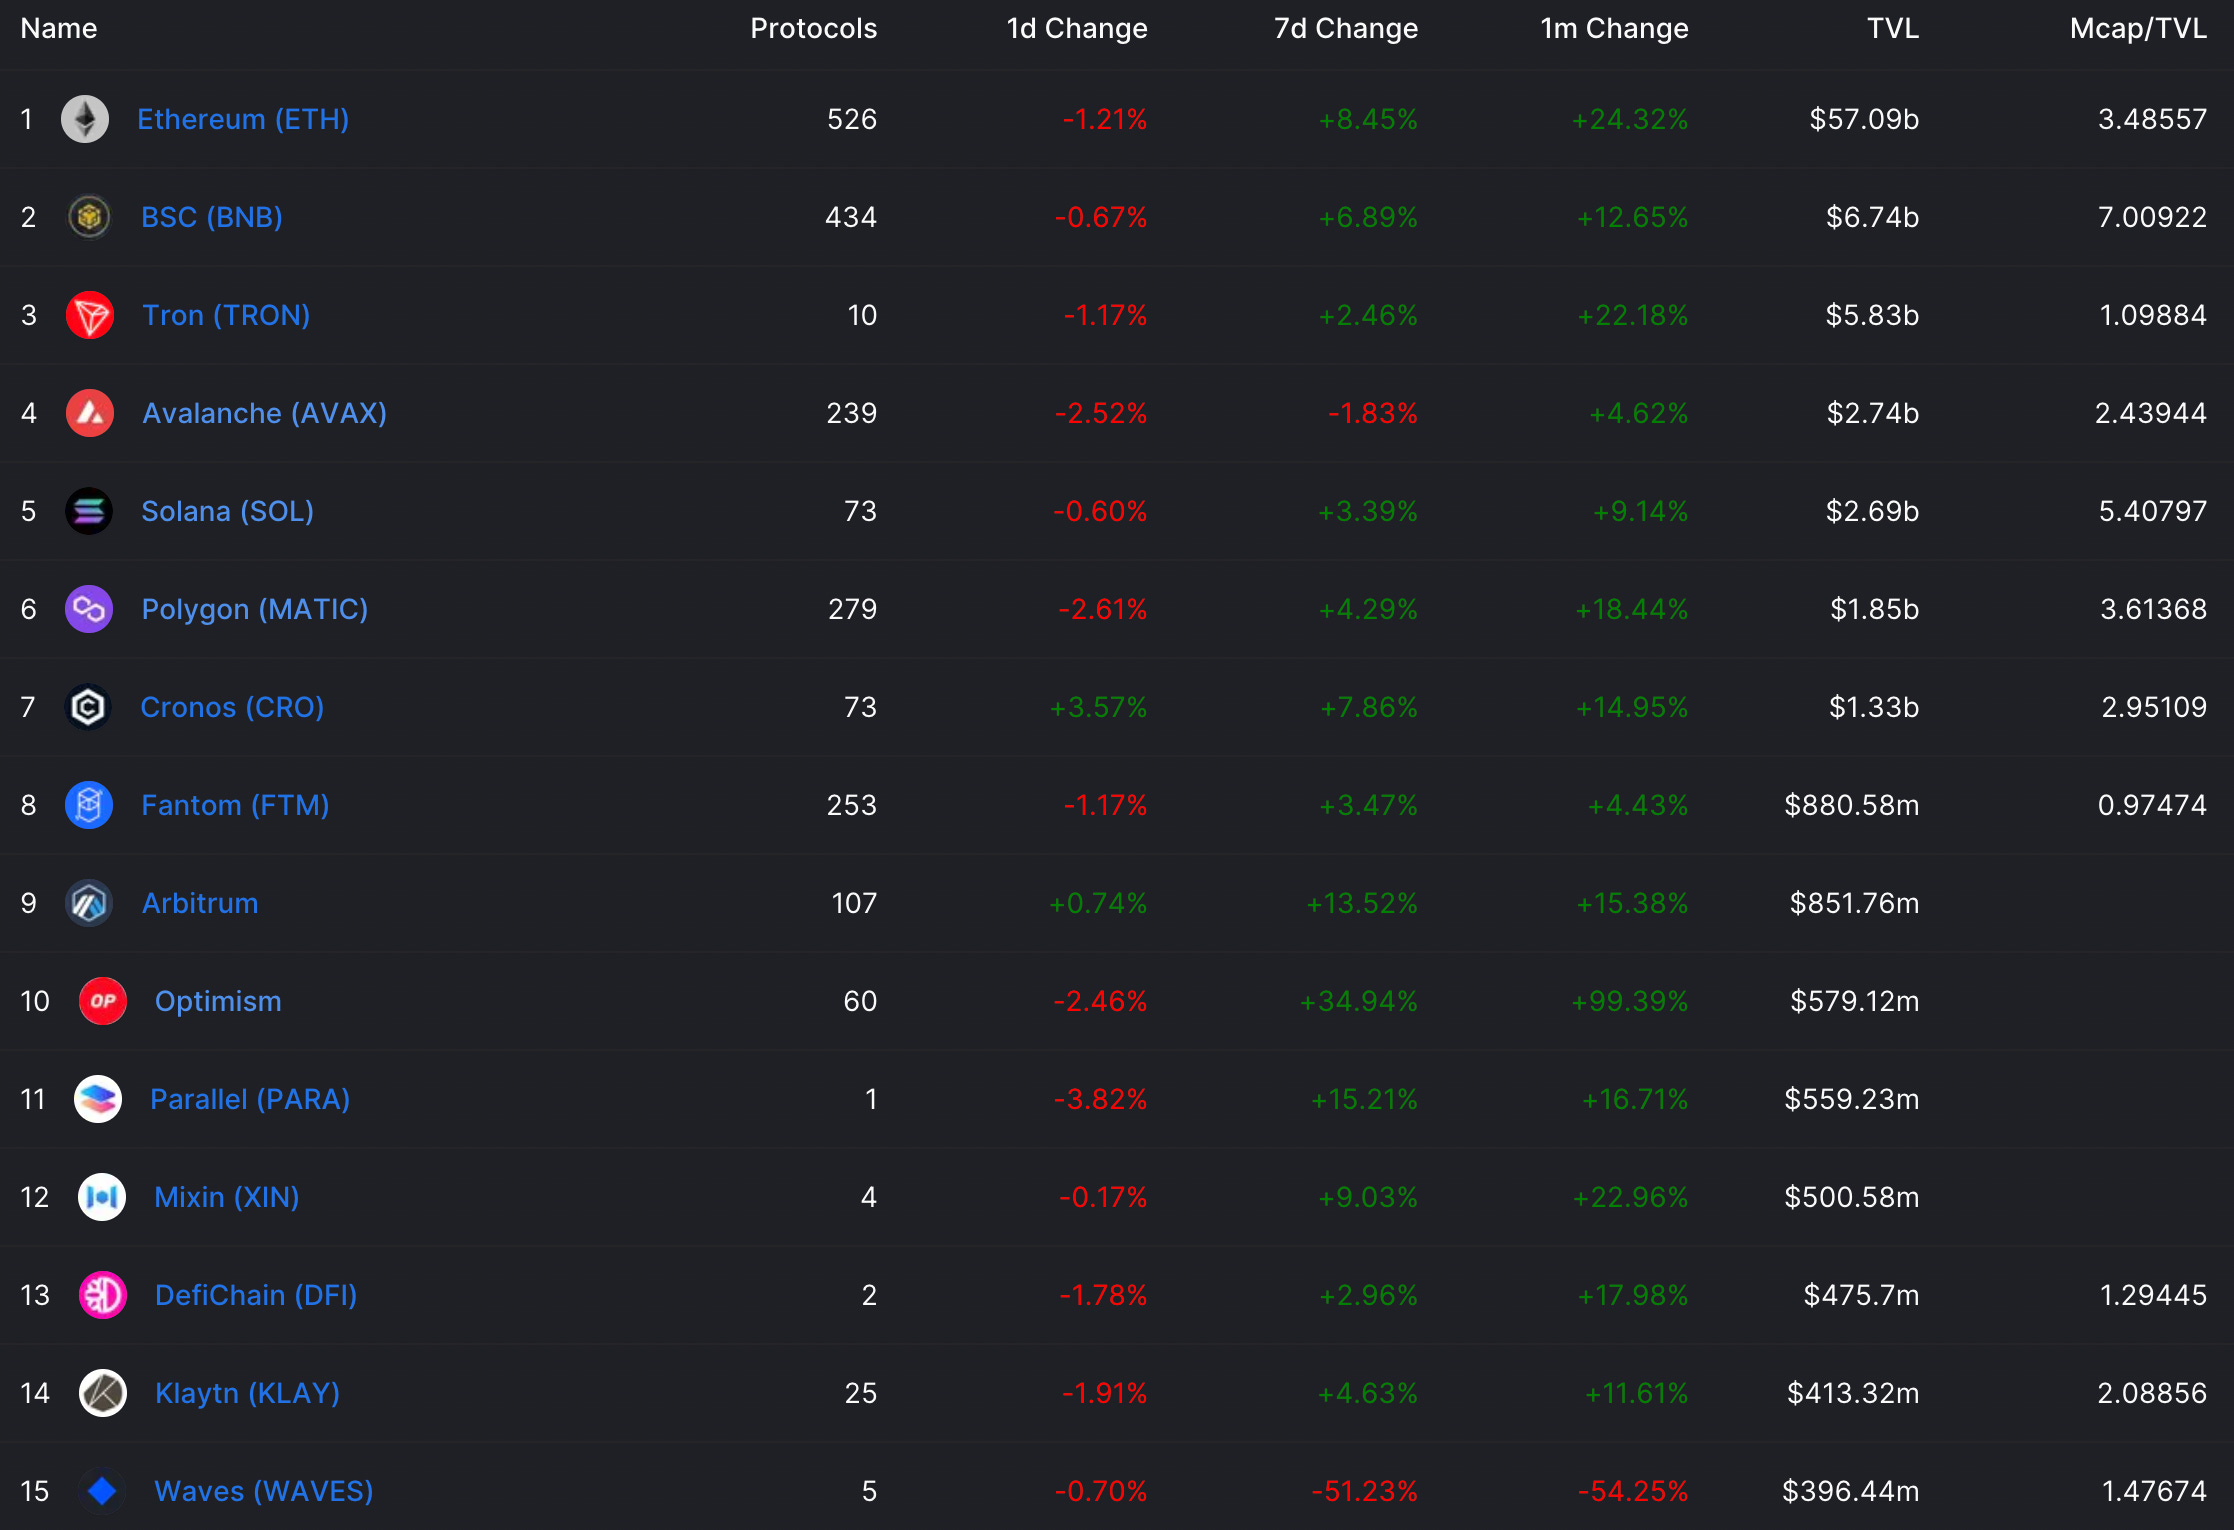The width and height of the screenshot is (2234, 1530).
Task: Open the Mixin (XIN) link
Action: (227, 1197)
